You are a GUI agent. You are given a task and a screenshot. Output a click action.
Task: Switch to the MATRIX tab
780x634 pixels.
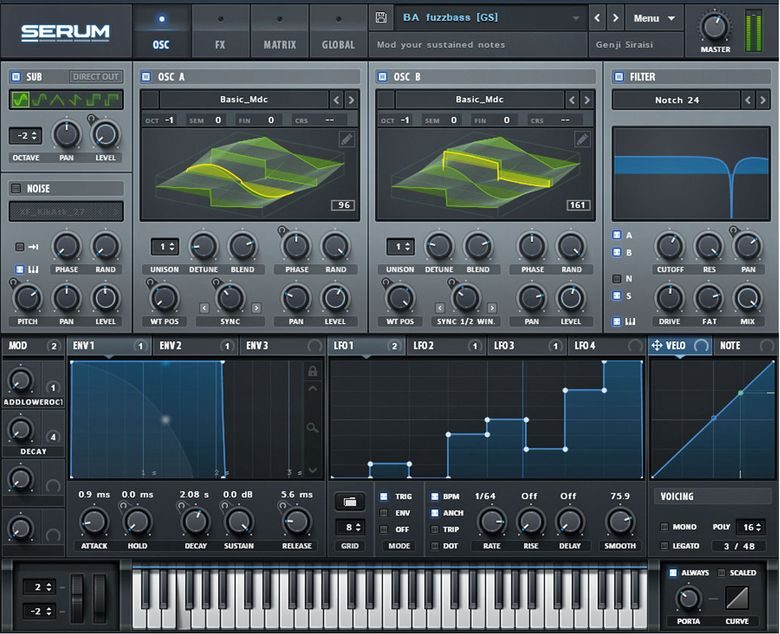coord(280,33)
